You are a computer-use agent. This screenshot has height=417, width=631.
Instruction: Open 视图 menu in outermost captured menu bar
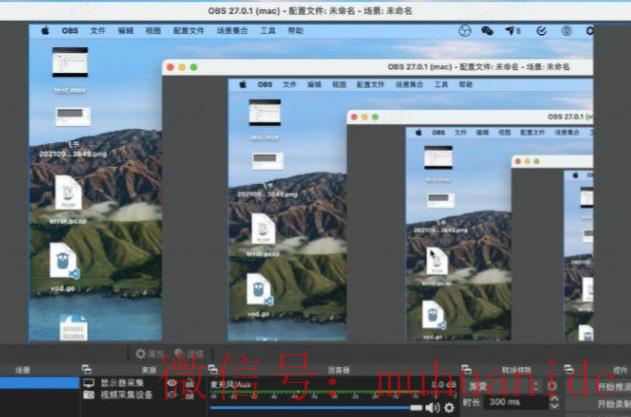pos(153,31)
